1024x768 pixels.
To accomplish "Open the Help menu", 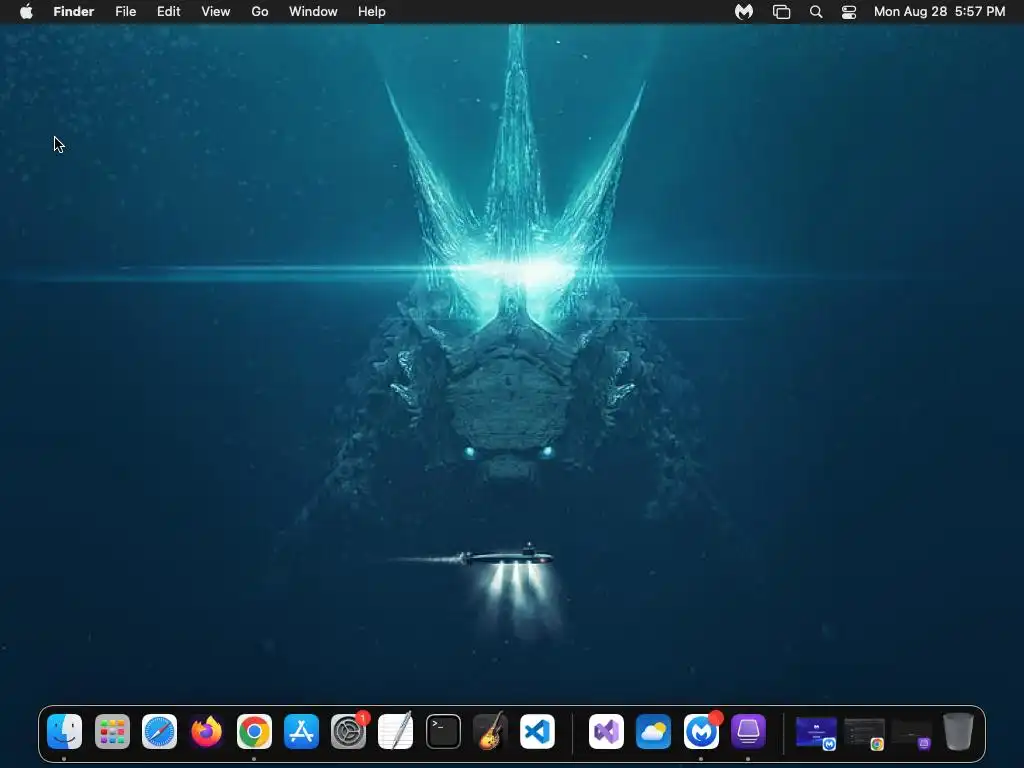I will tap(372, 12).
